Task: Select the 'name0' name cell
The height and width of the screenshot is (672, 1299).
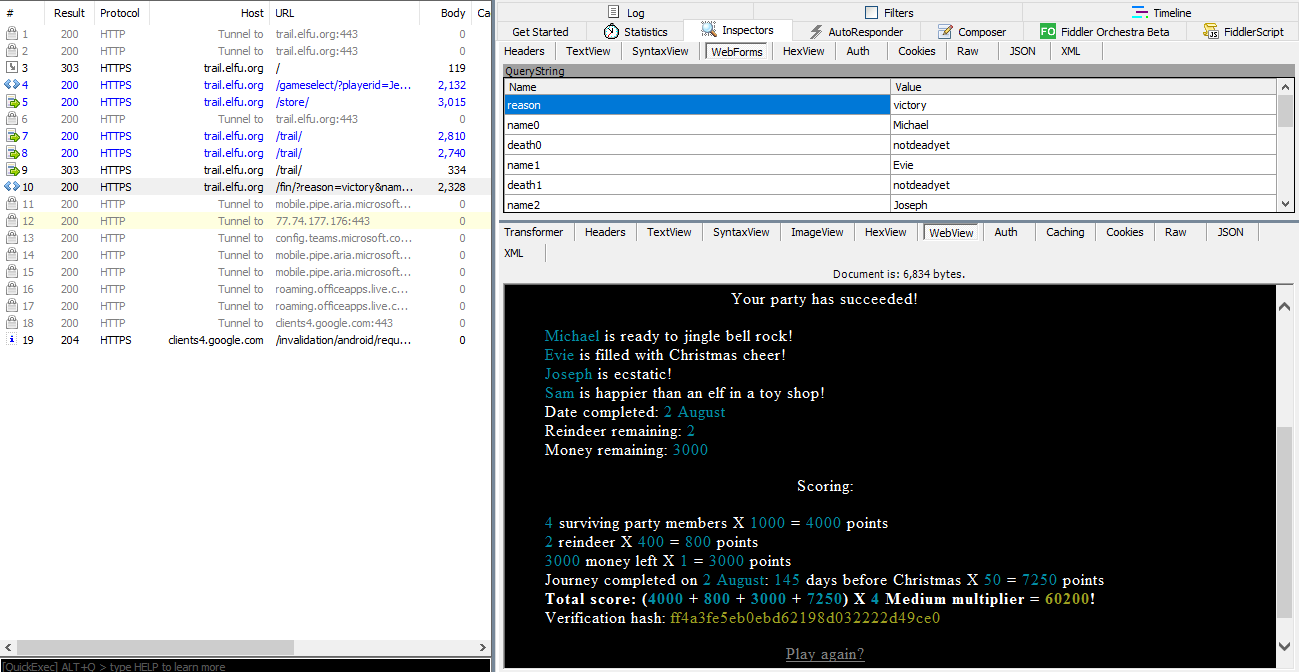Action: point(697,125)
